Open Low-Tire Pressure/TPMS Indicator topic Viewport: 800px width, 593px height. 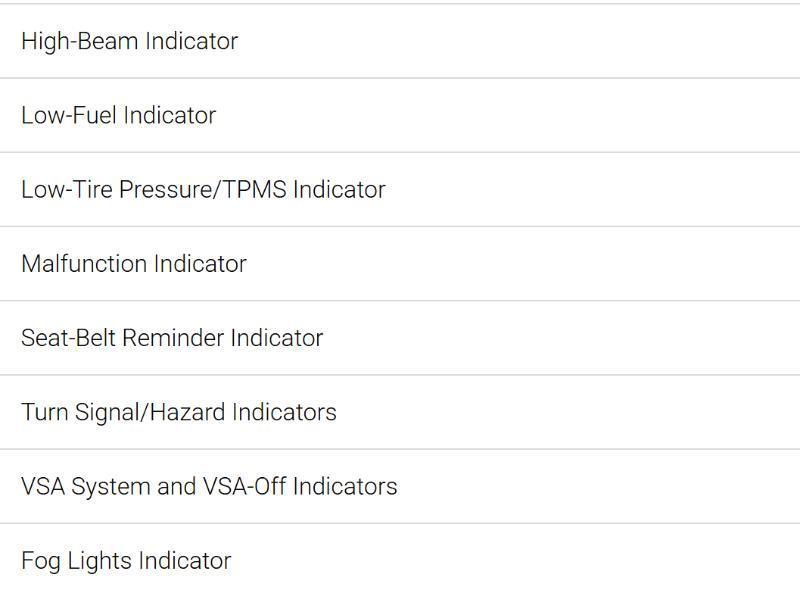[x=203, y=189]
